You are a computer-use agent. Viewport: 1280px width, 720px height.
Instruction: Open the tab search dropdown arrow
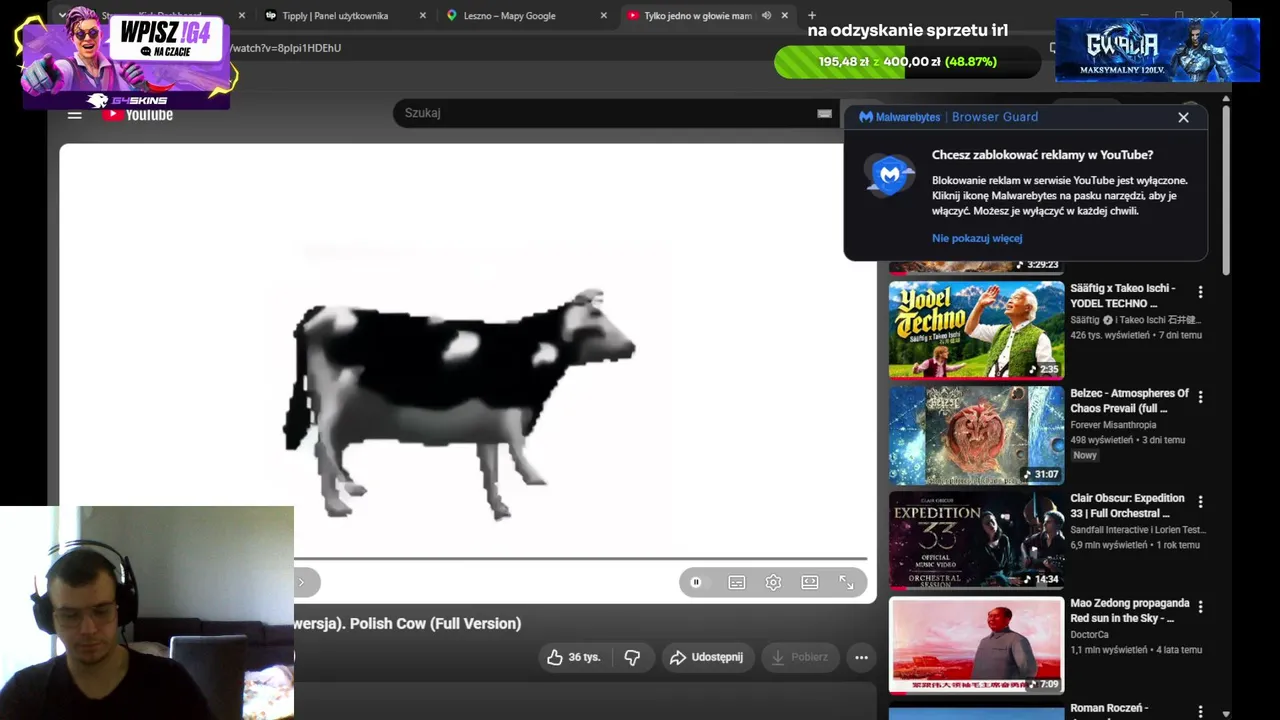click(62, 16)
